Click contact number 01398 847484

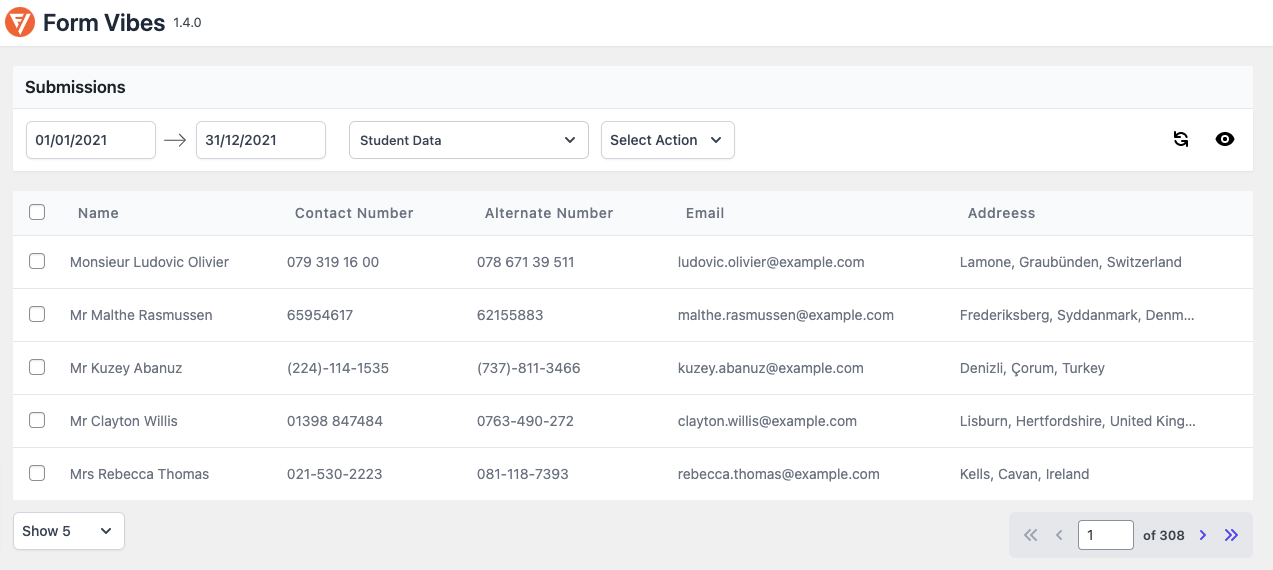[x=335, y=421]
